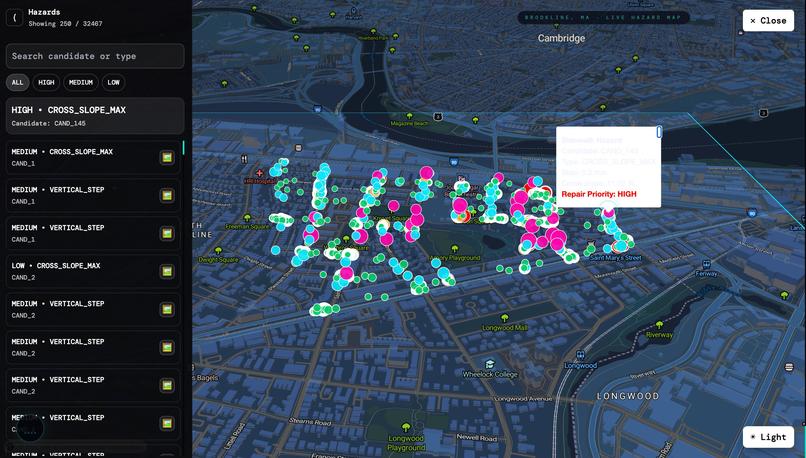Select the Riverway park tree icon
This screenshot has height=458, width=806.
pos(660,325)
